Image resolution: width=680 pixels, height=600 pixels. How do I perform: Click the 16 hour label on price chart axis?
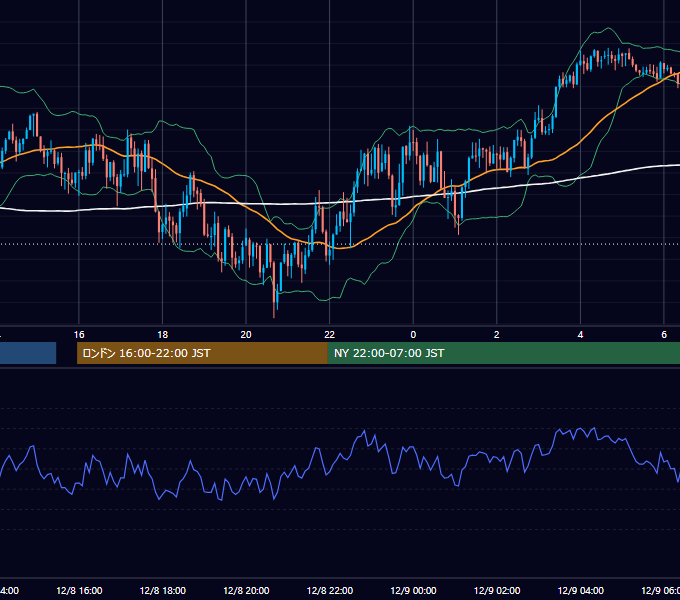tap(79, 335)
